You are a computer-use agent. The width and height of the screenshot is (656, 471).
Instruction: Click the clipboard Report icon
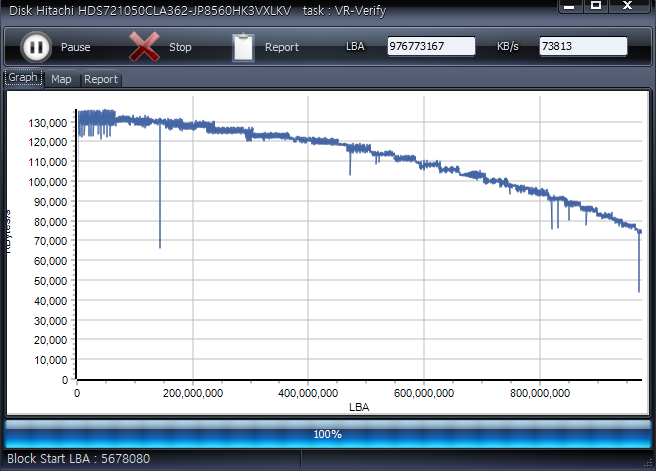tap(243, 47)
